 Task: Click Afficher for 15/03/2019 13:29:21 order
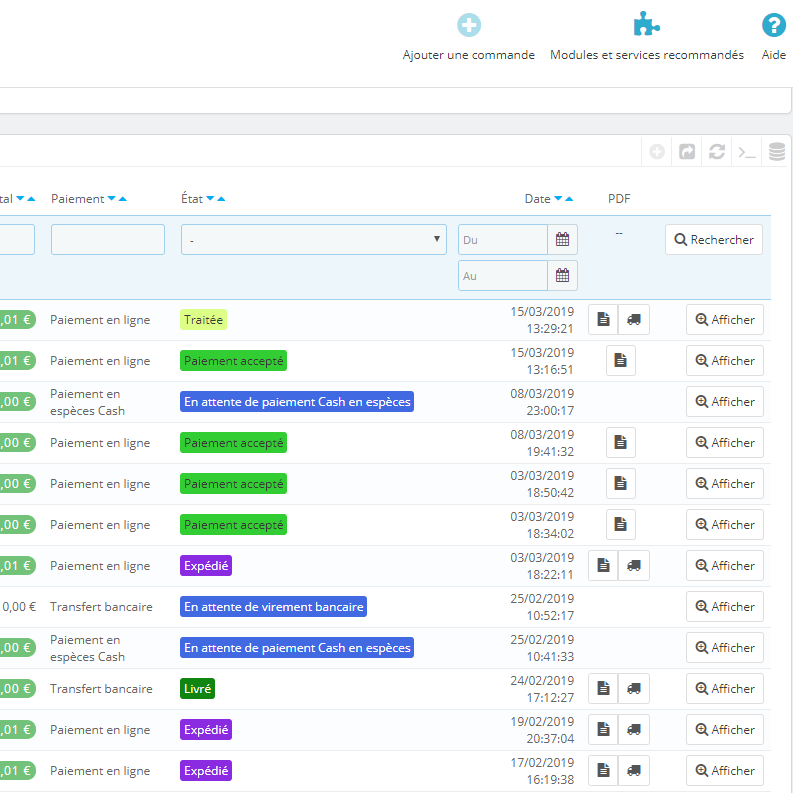click(x=725, y=319)
